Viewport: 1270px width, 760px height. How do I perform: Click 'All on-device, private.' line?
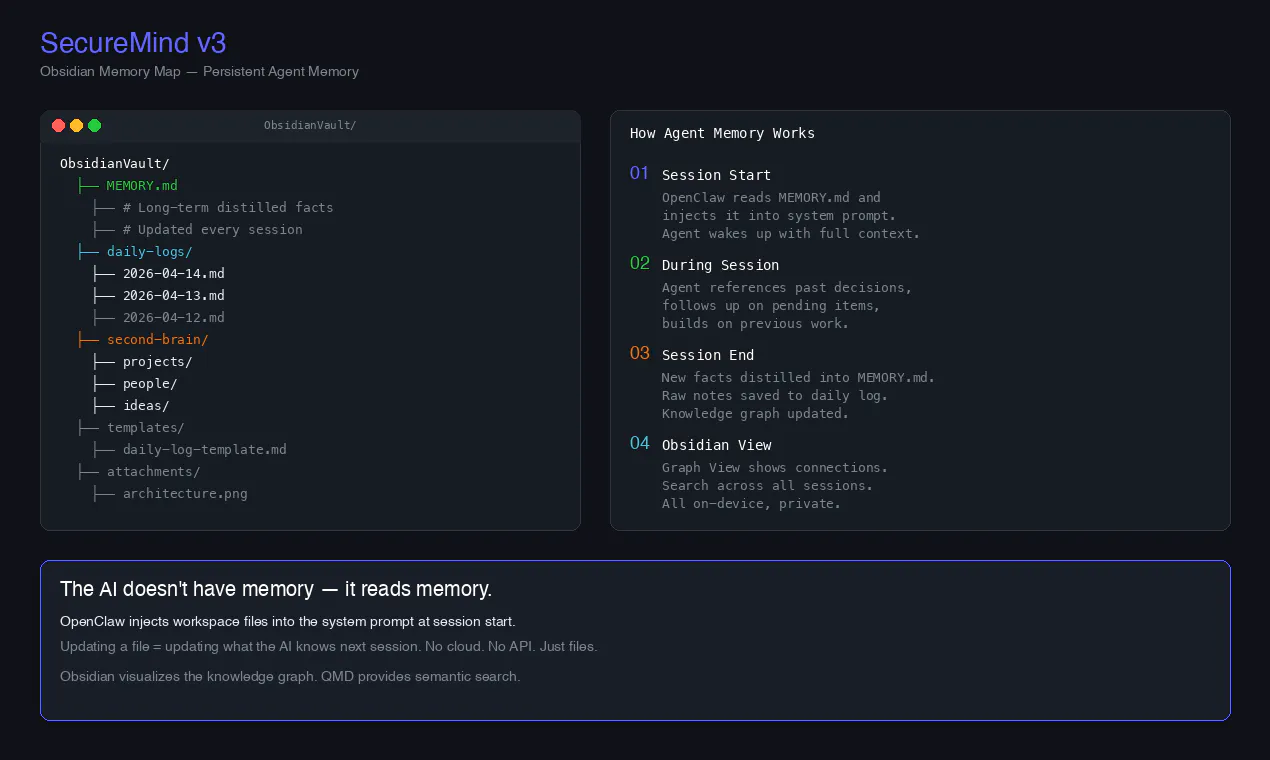[752, 503]
